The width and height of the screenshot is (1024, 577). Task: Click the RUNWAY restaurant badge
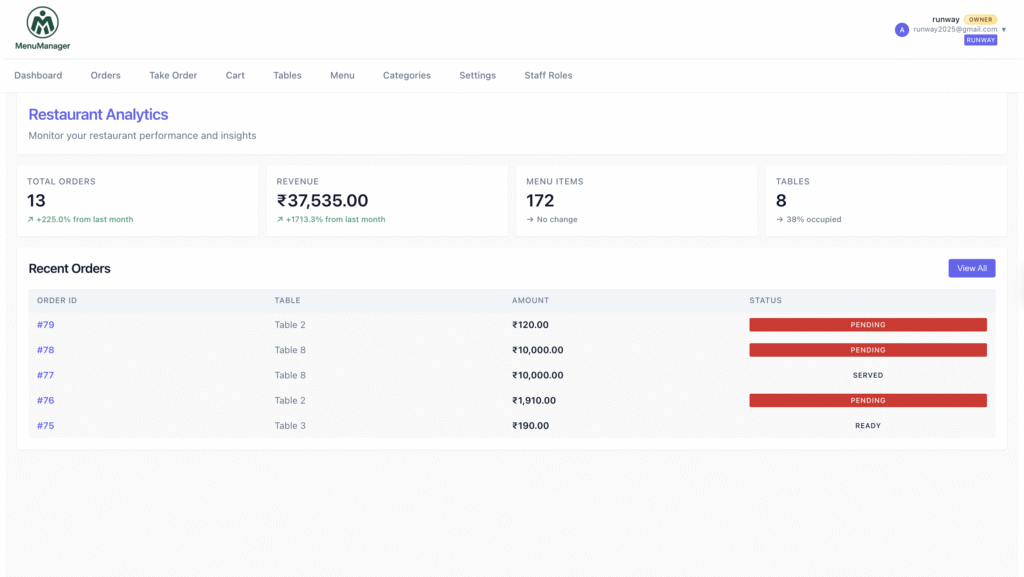coord(980,40)
